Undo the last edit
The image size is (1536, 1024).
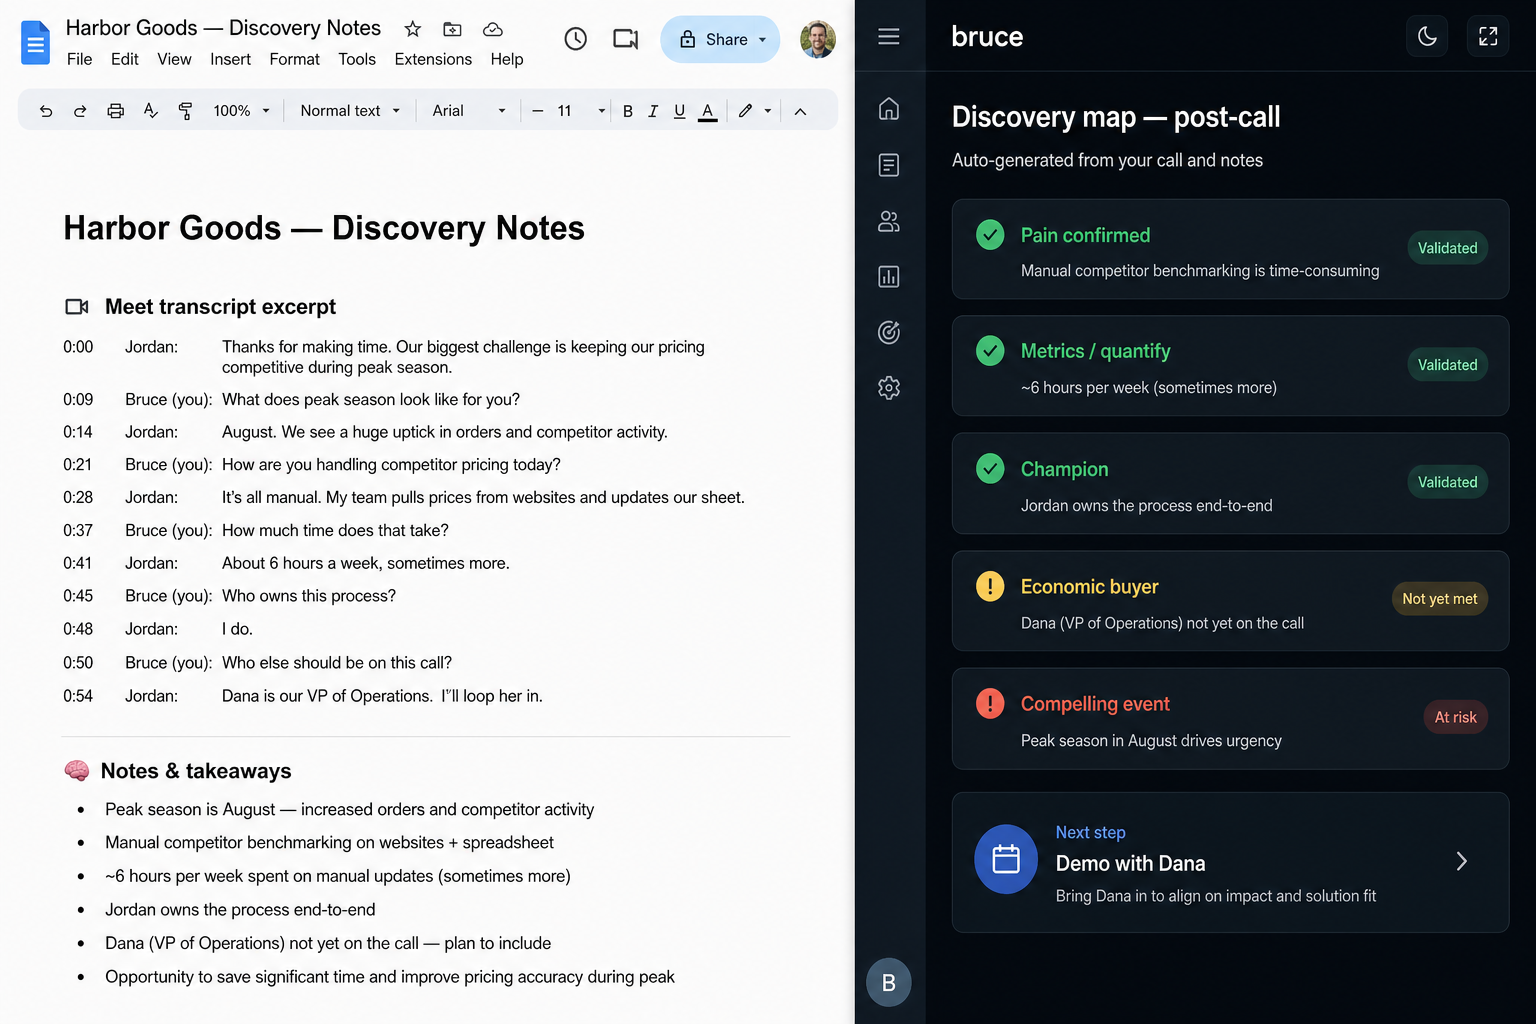click(x=46, y=111)
